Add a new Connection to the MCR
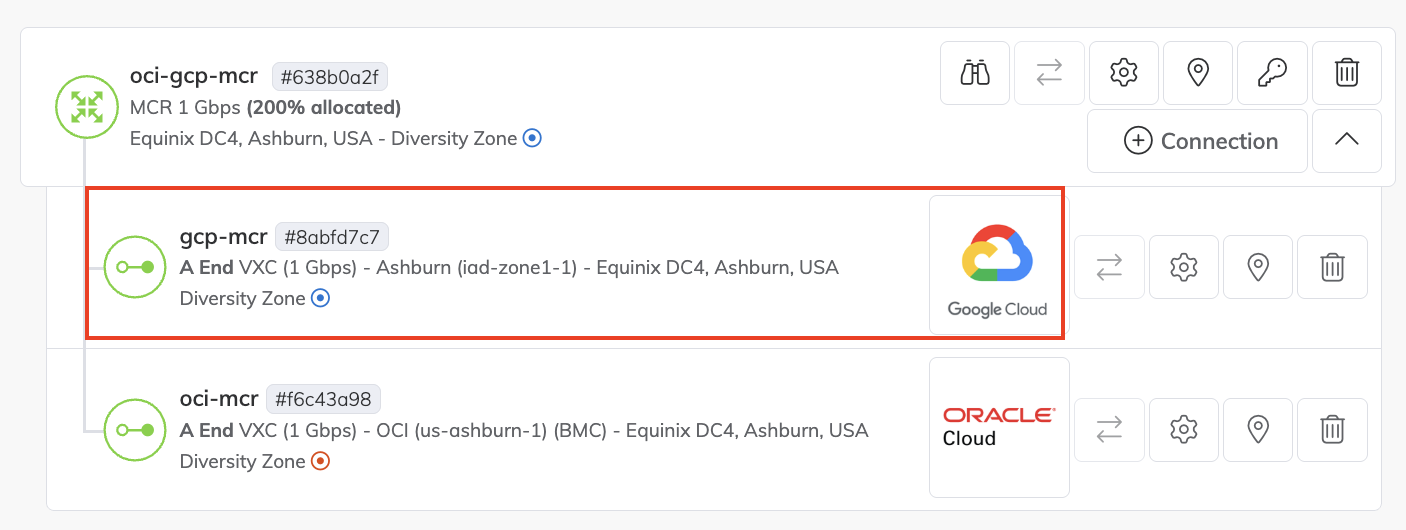The width and height of the screenshot is (1406, 530). (x=1198, y=141)
